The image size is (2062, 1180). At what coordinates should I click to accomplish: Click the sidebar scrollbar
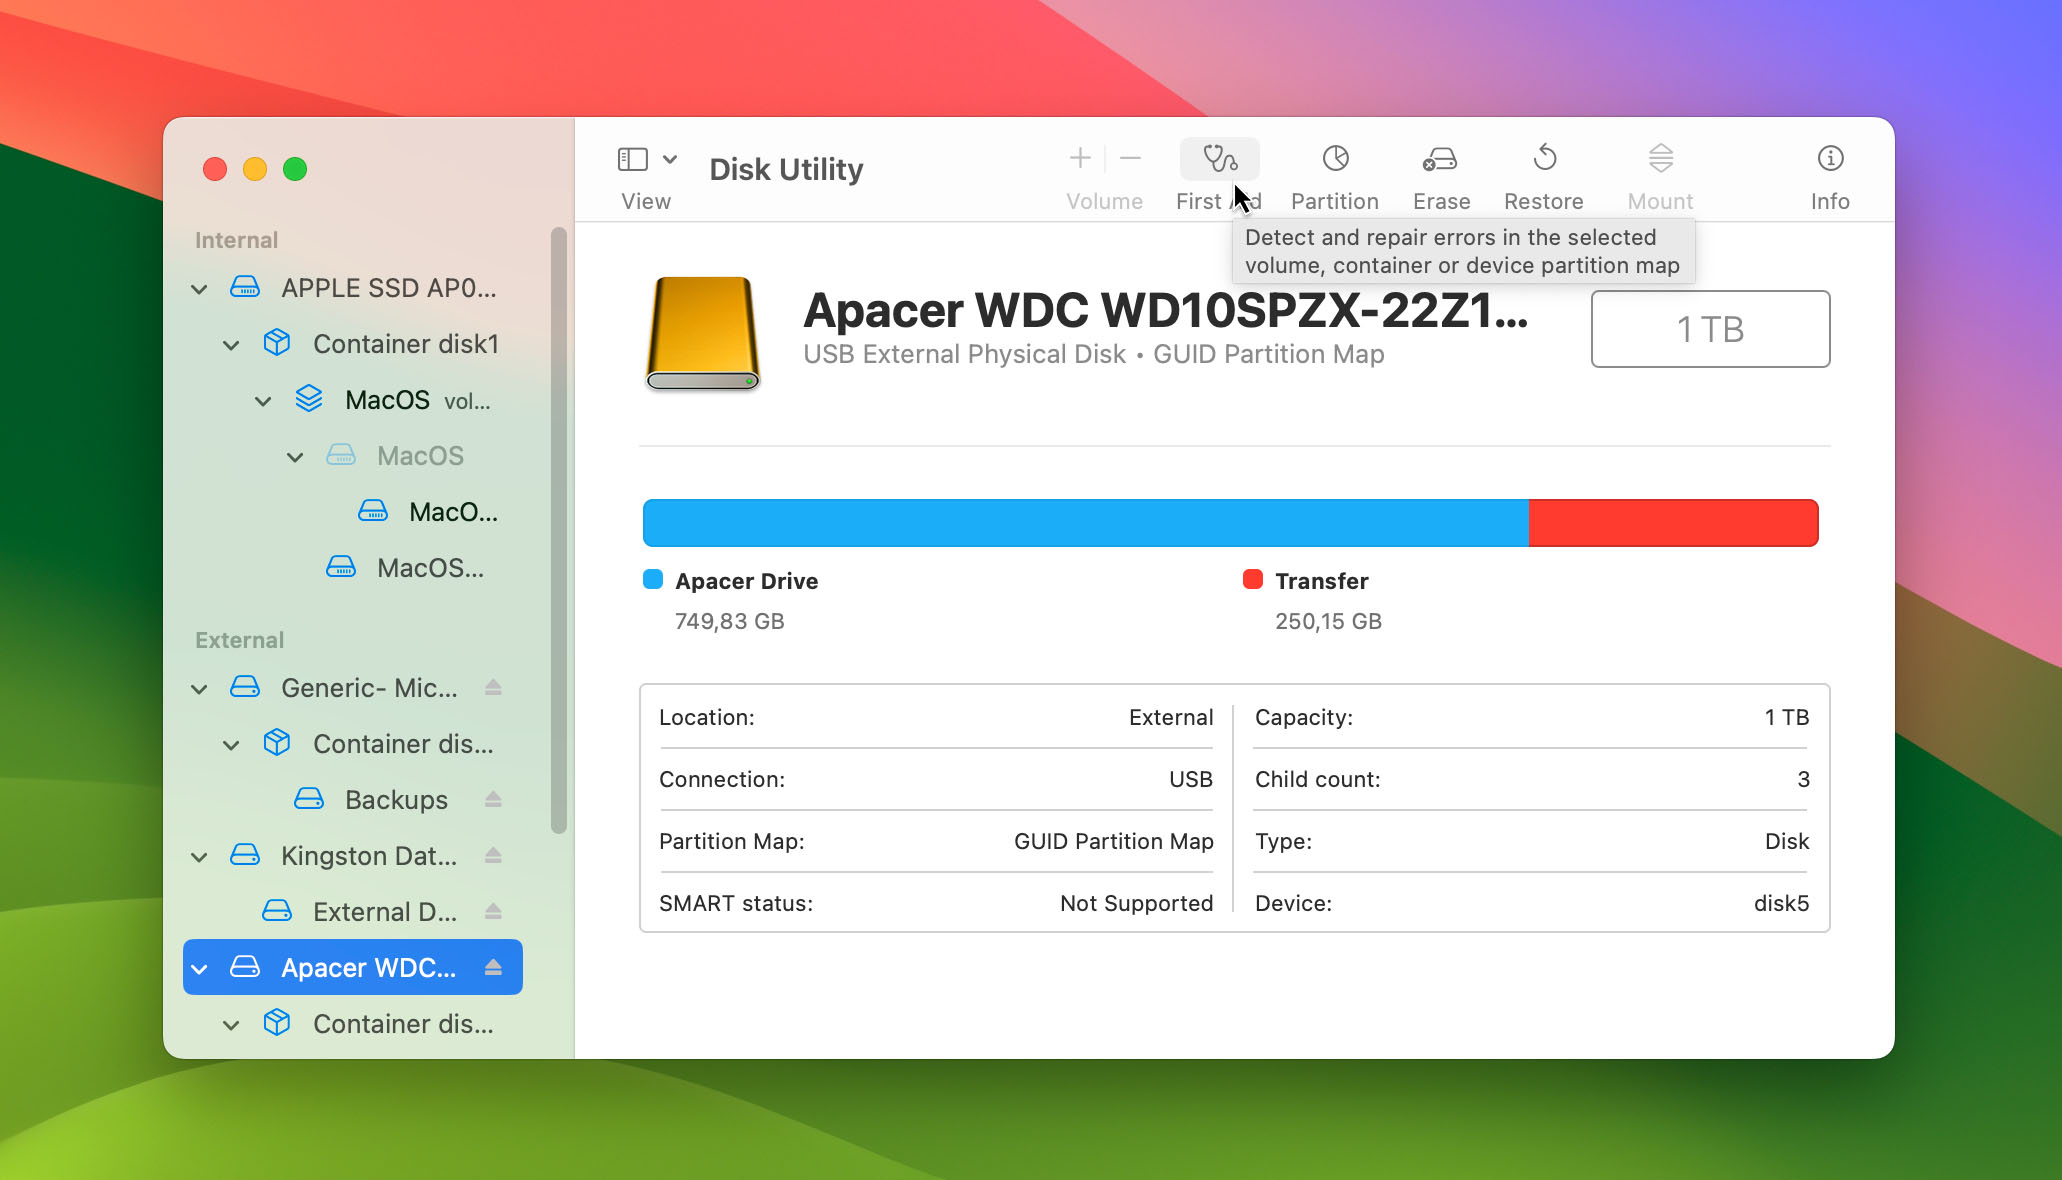tap(558, 530)
